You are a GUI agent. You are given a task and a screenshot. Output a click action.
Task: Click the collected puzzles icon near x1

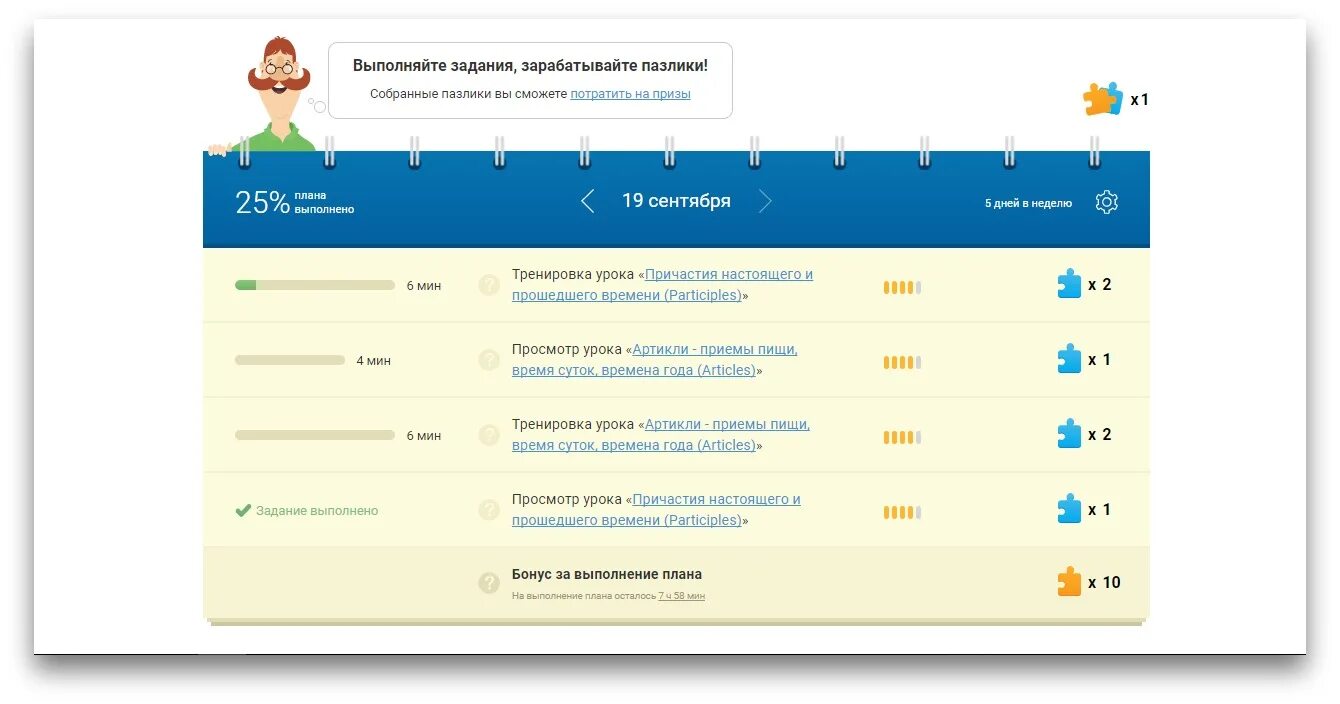coord(1103,99)
